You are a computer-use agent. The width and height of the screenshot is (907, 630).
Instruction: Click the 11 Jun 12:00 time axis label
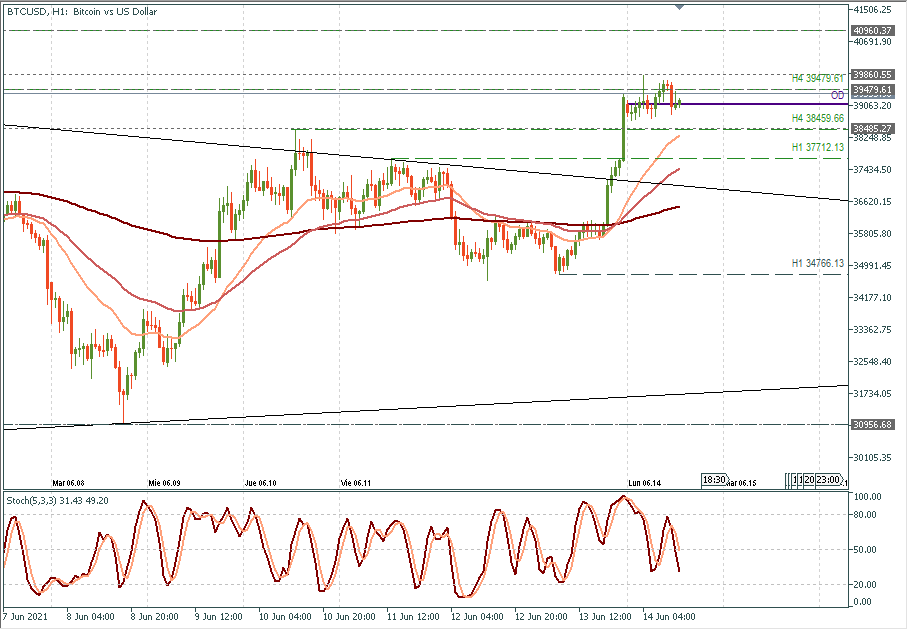412,617
